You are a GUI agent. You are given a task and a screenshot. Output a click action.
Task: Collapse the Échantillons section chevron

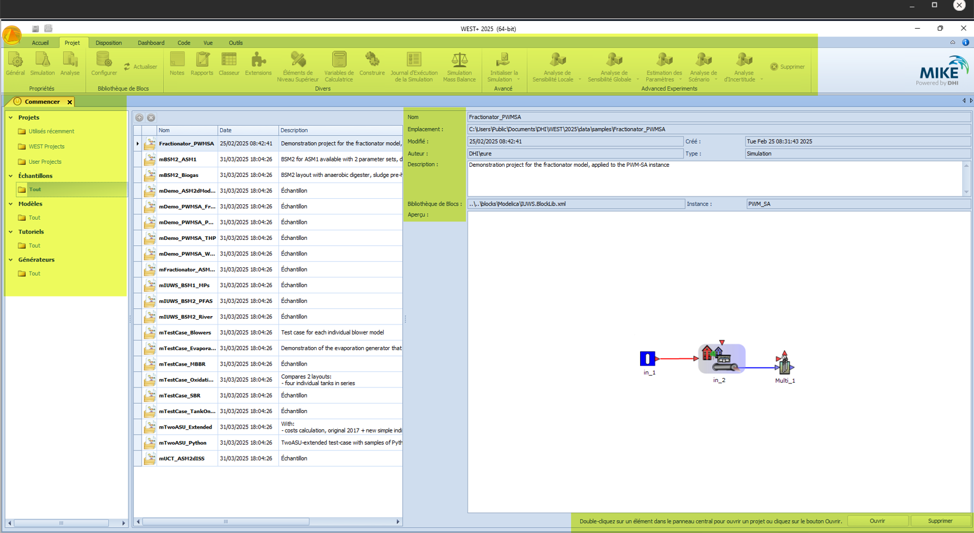[x=11, y=176]
